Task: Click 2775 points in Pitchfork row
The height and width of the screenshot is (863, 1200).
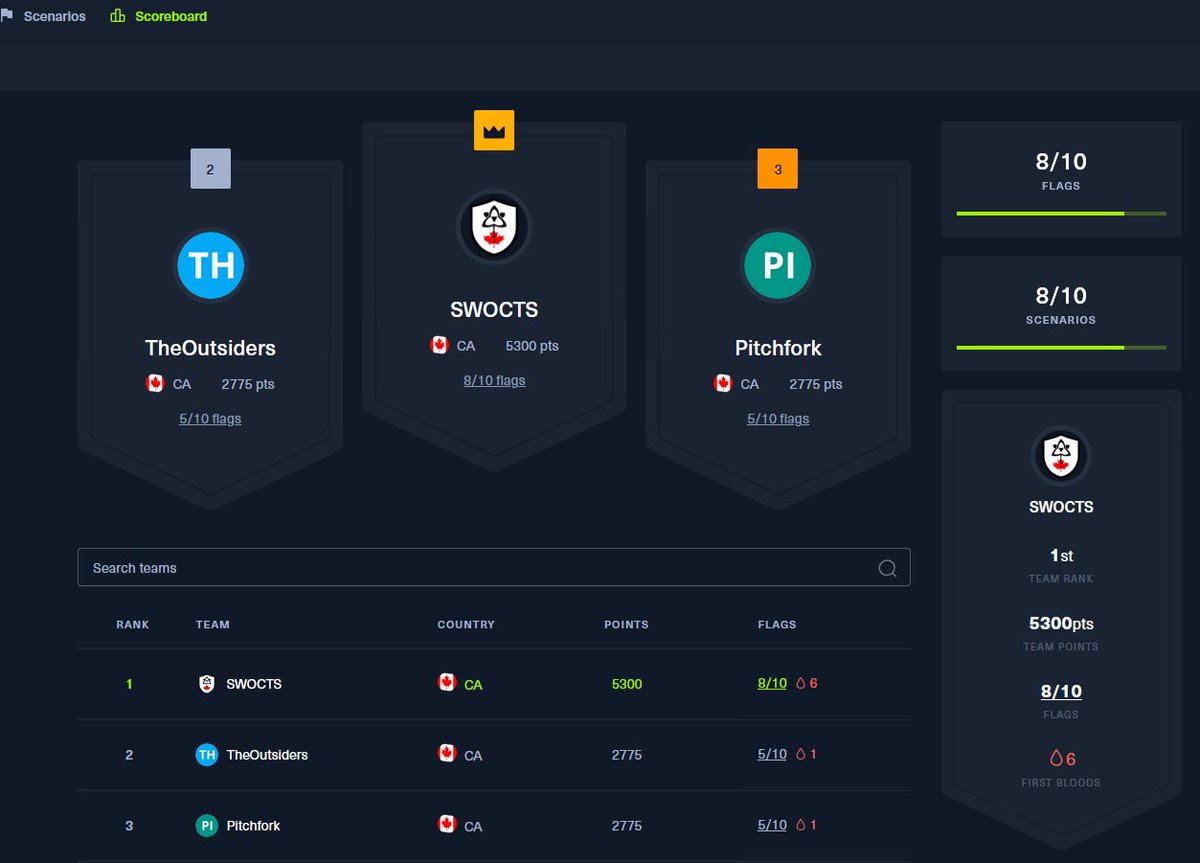Action: pyautogui.click(x=626, y=826)
